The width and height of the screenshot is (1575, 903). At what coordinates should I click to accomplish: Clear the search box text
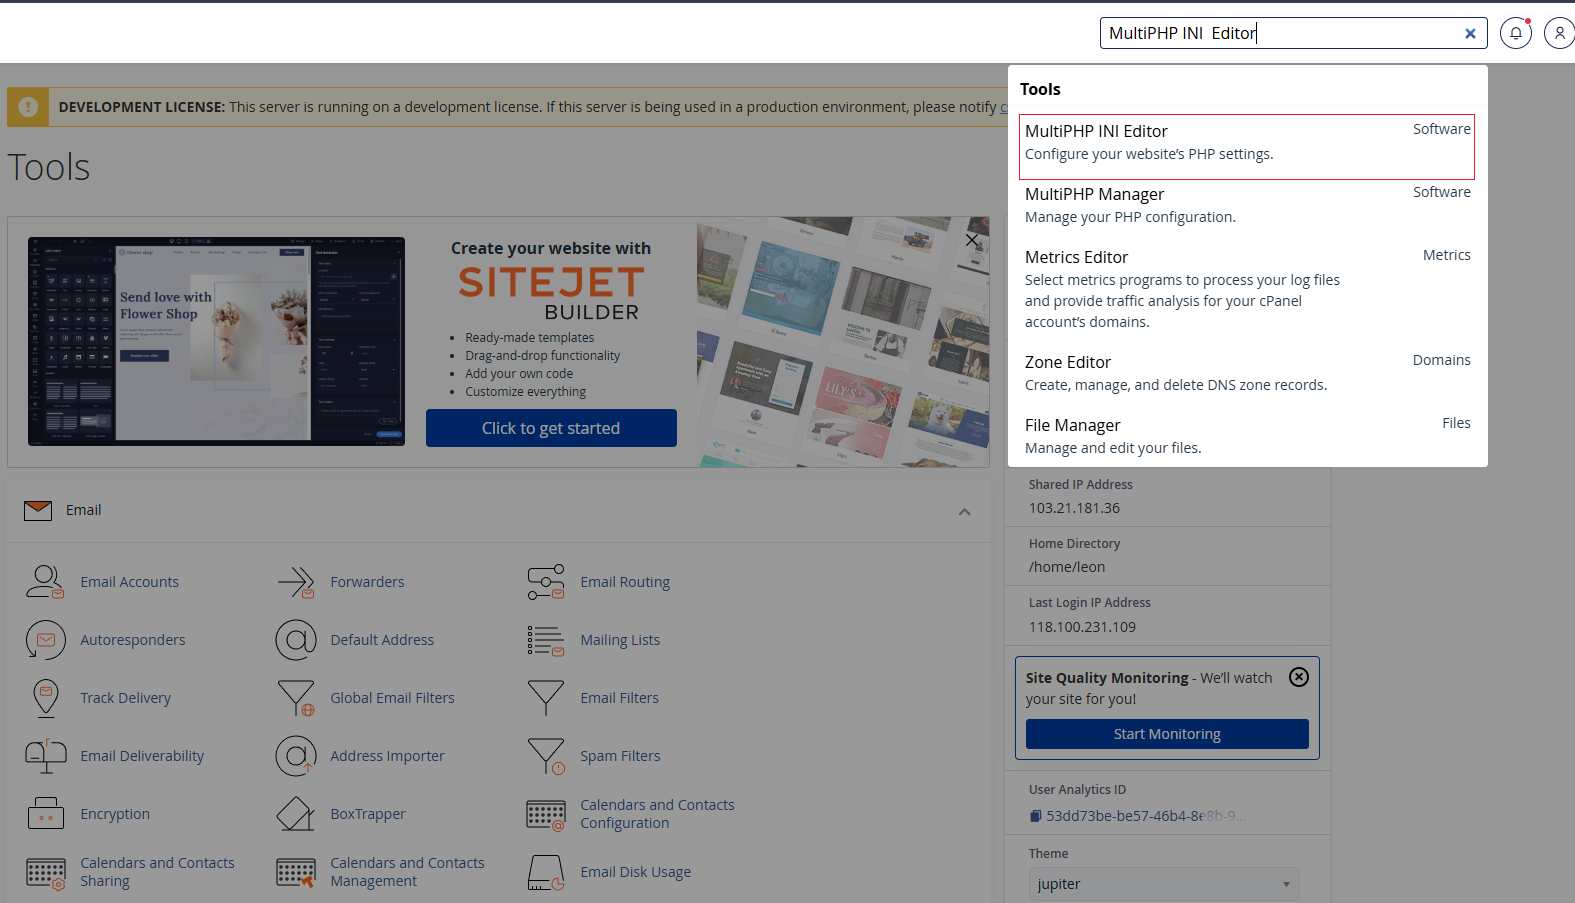(1470, 33)
